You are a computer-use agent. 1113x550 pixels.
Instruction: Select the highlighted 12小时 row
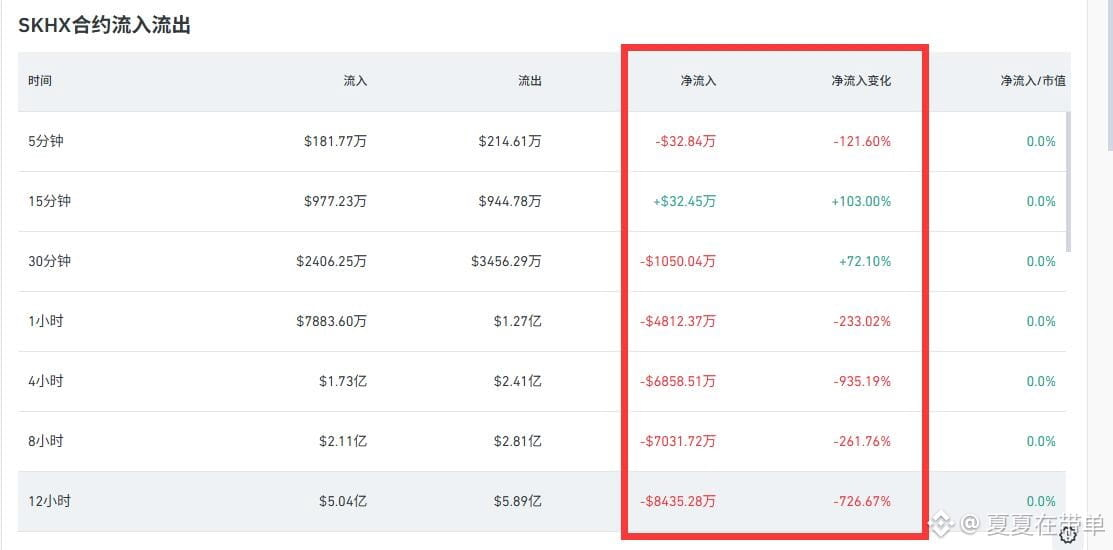click(x=542, y=502)
